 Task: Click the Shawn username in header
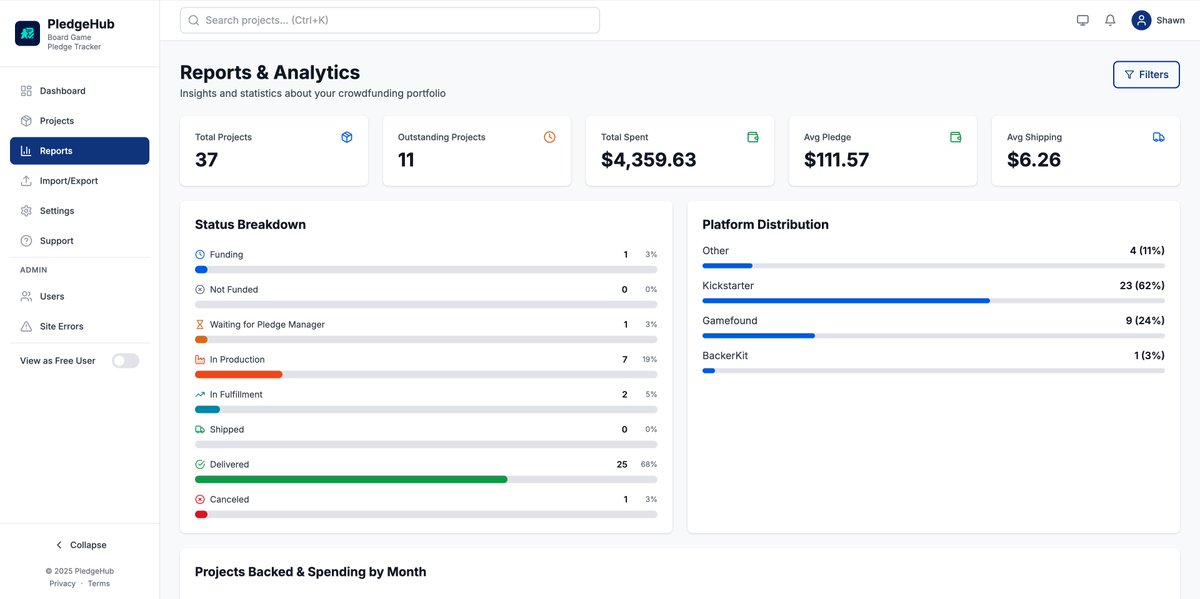[x=1170, y=20]
